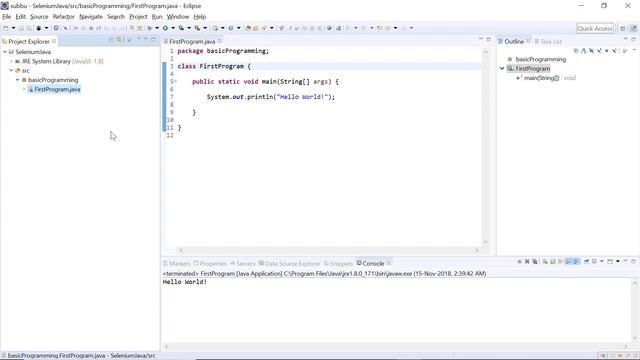Click the editor vertical scrollbar down arrow
Screen dimensions: 640x360
(x=486, y=242)
